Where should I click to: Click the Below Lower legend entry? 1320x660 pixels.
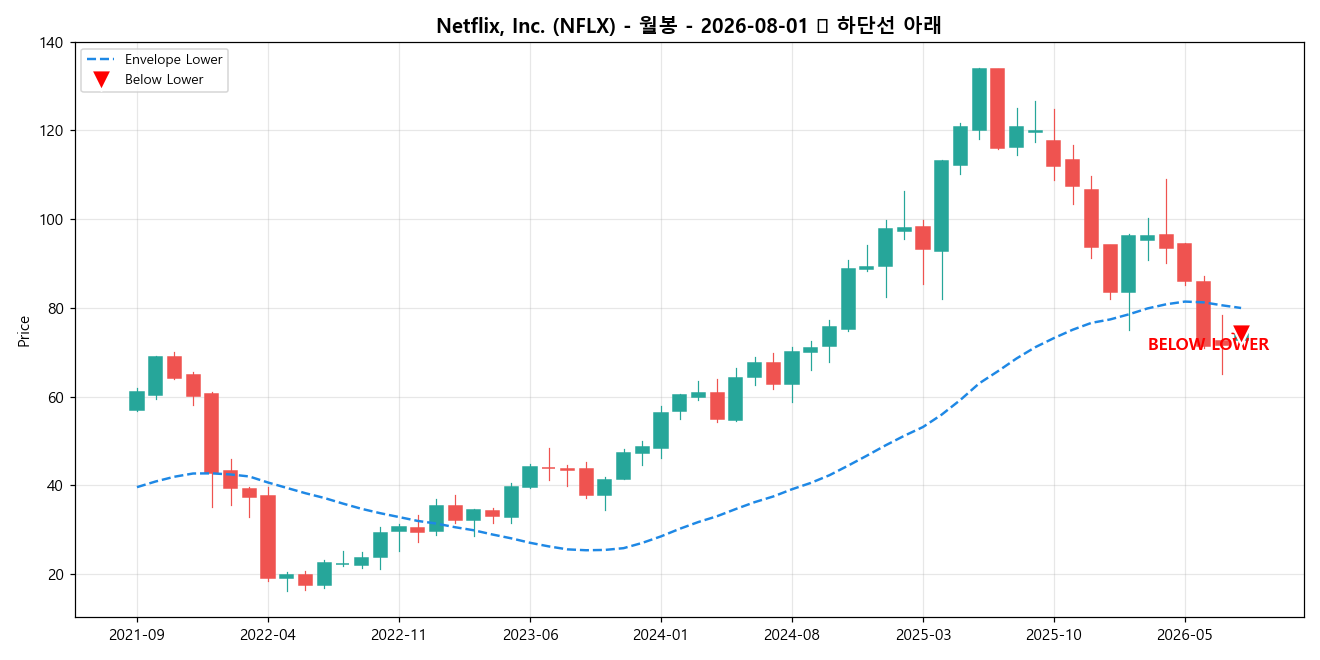click(x=146, y=80)
